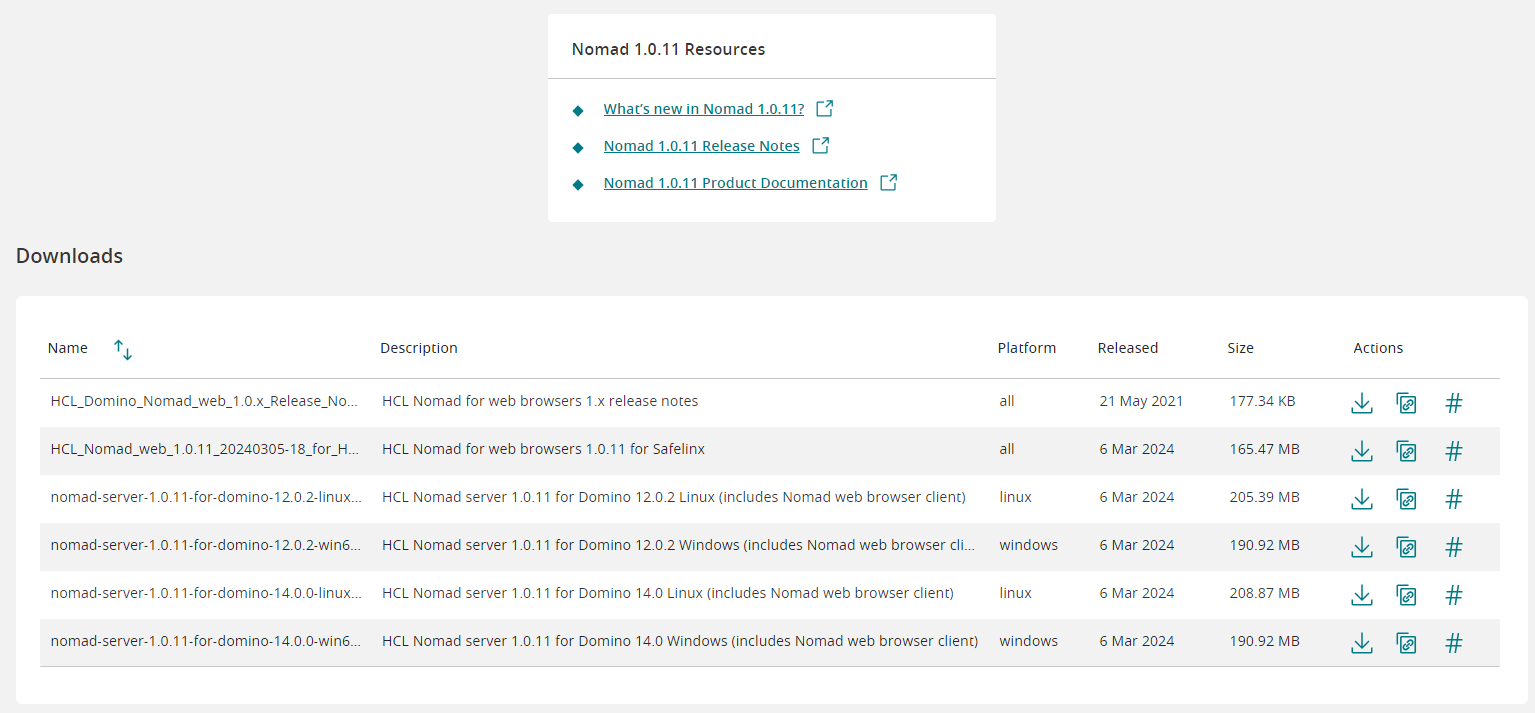Viewport: 1535px width, 713px height.
Task: Copy link for the Safelinx Nomad web package
Action: click(x=1406, y=451)
